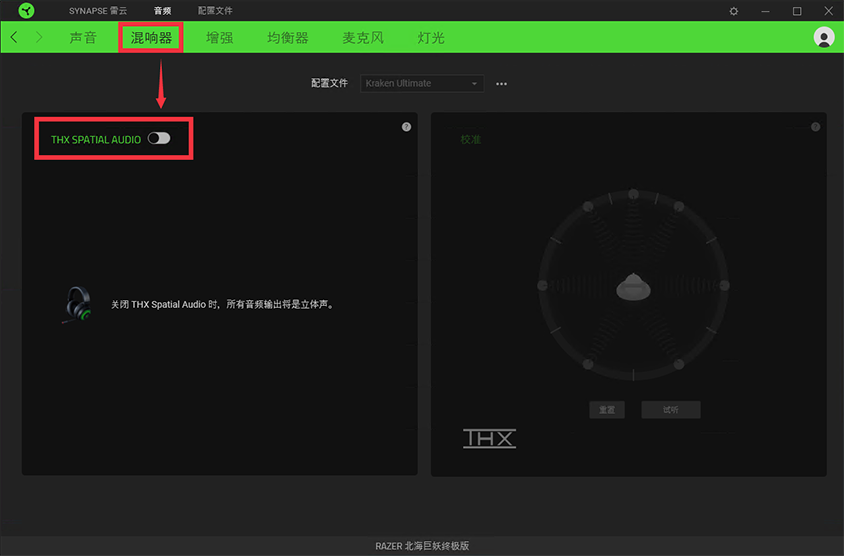Go back with the left arrow
This screenshot has width=844, height=556.
14,37
